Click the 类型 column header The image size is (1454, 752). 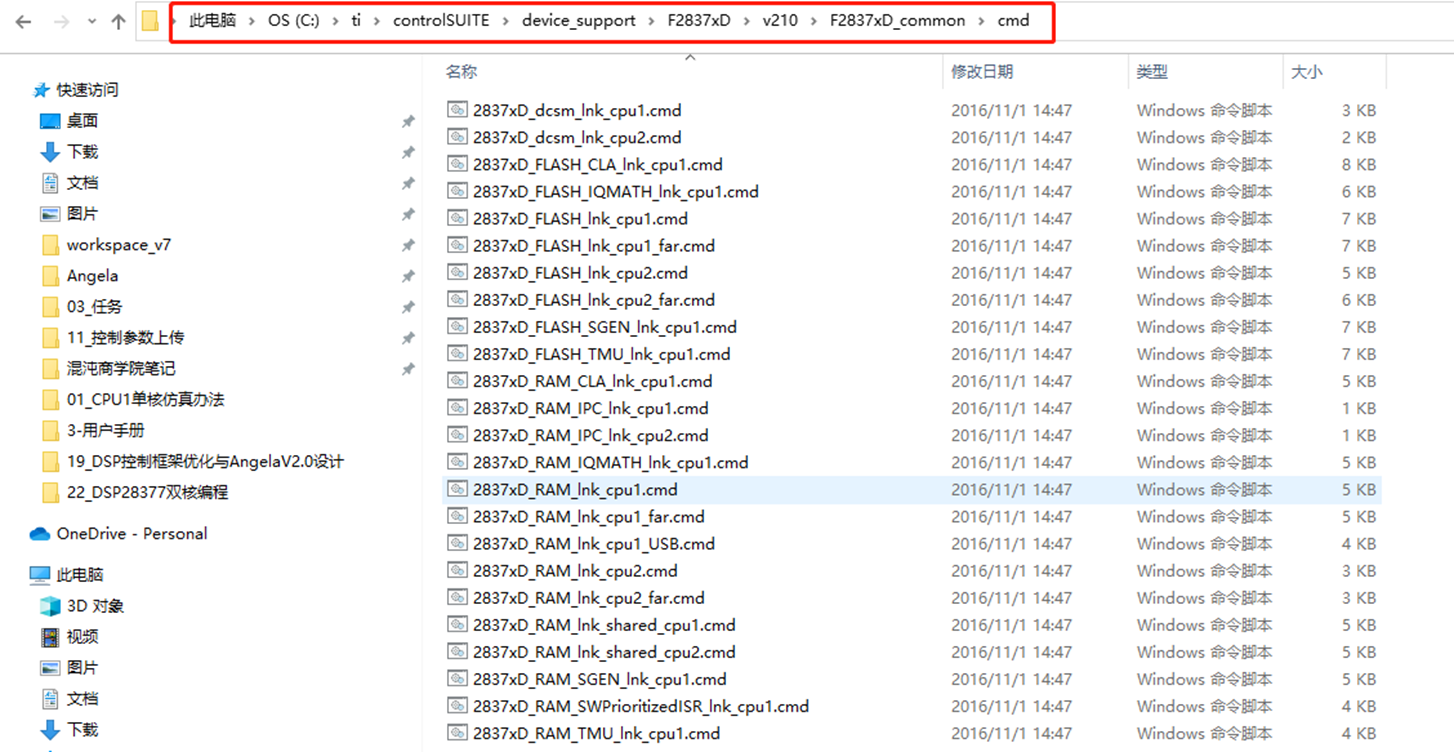click(1149, 71)
